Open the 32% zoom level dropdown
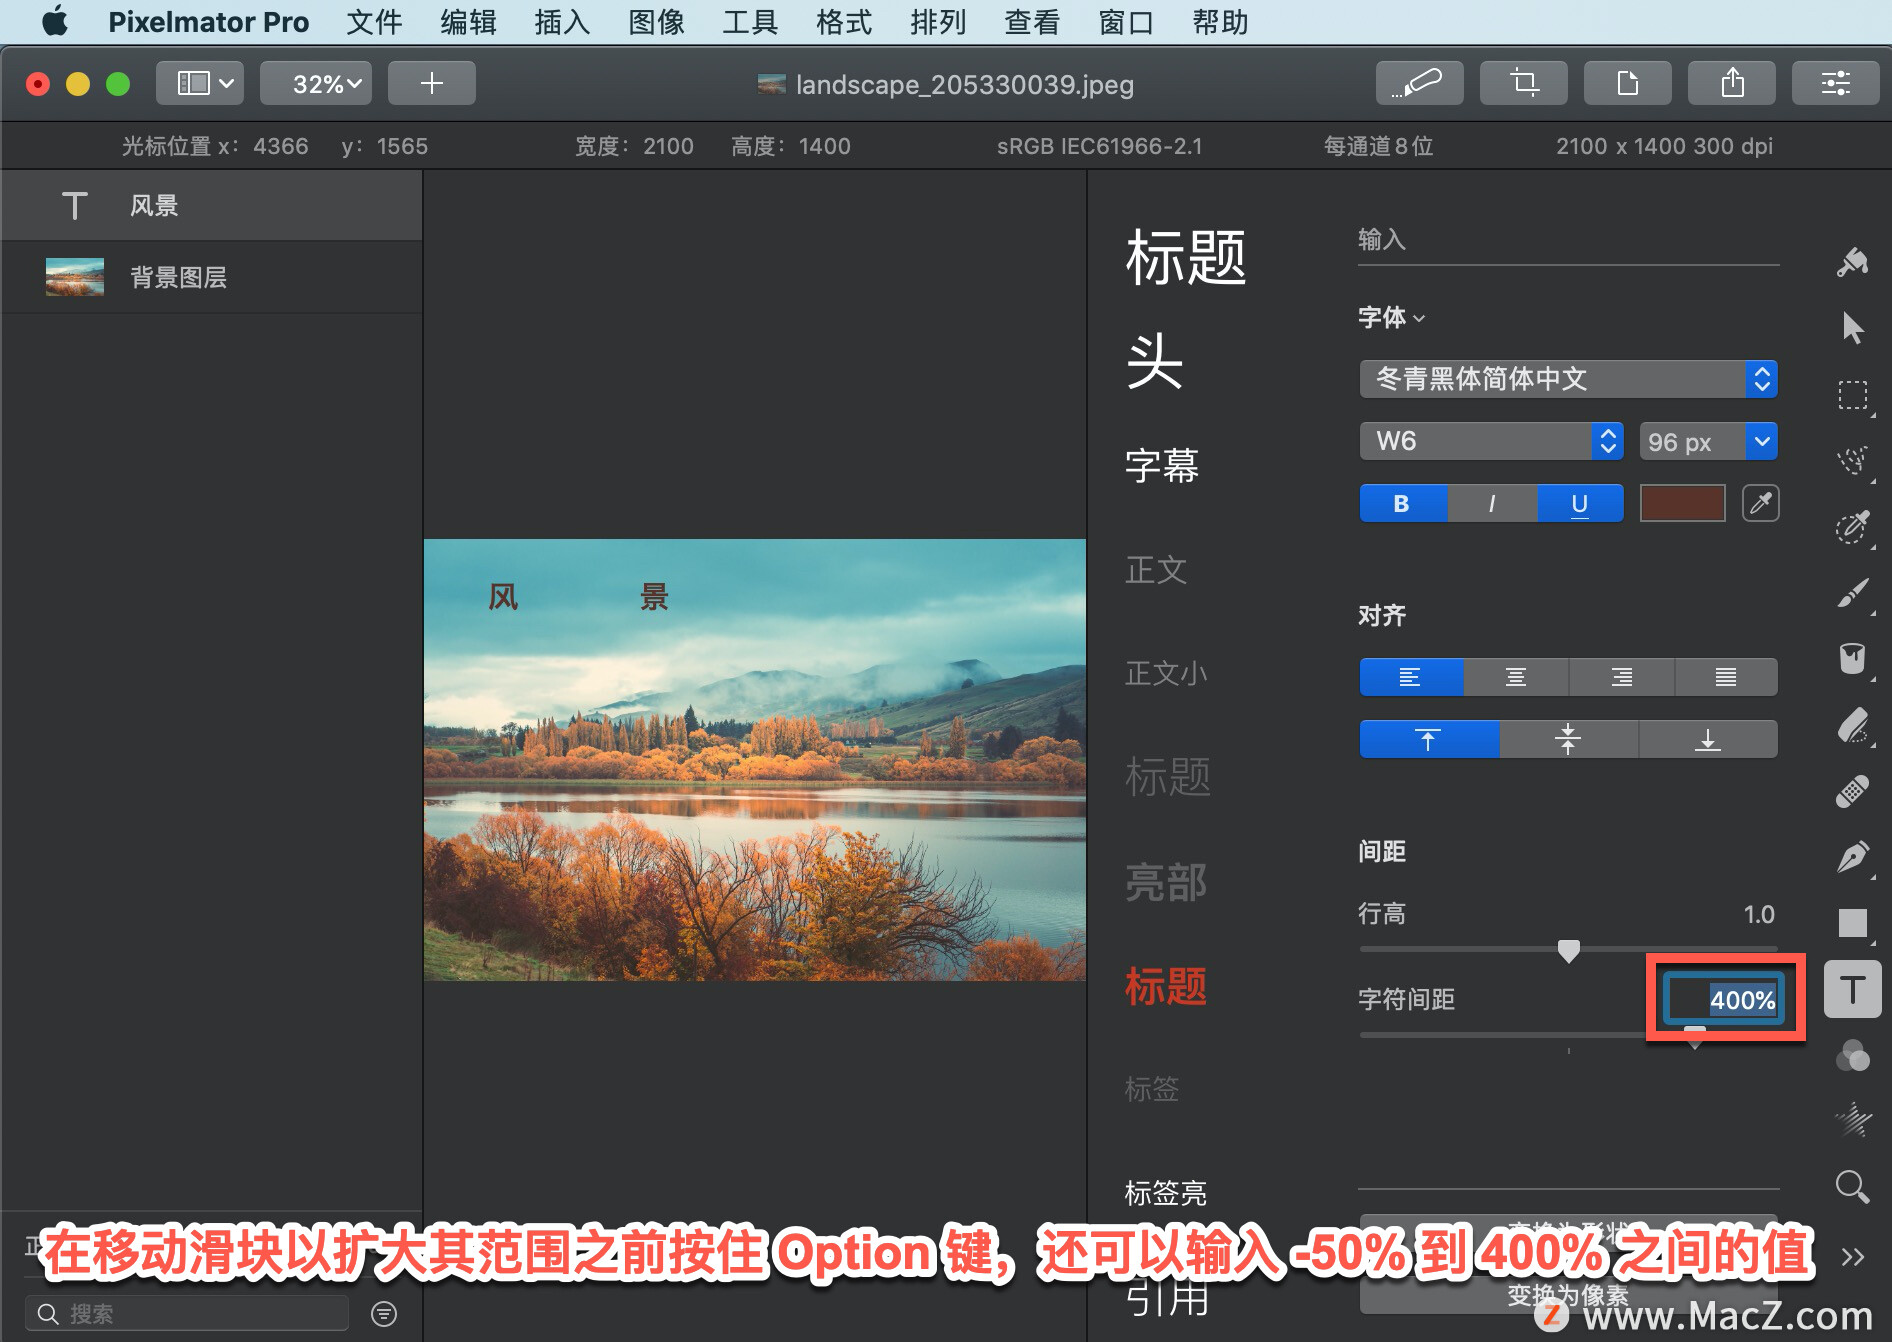Screen dimensions: 1892x1342 pyautogui.click(x=316, y=83)
